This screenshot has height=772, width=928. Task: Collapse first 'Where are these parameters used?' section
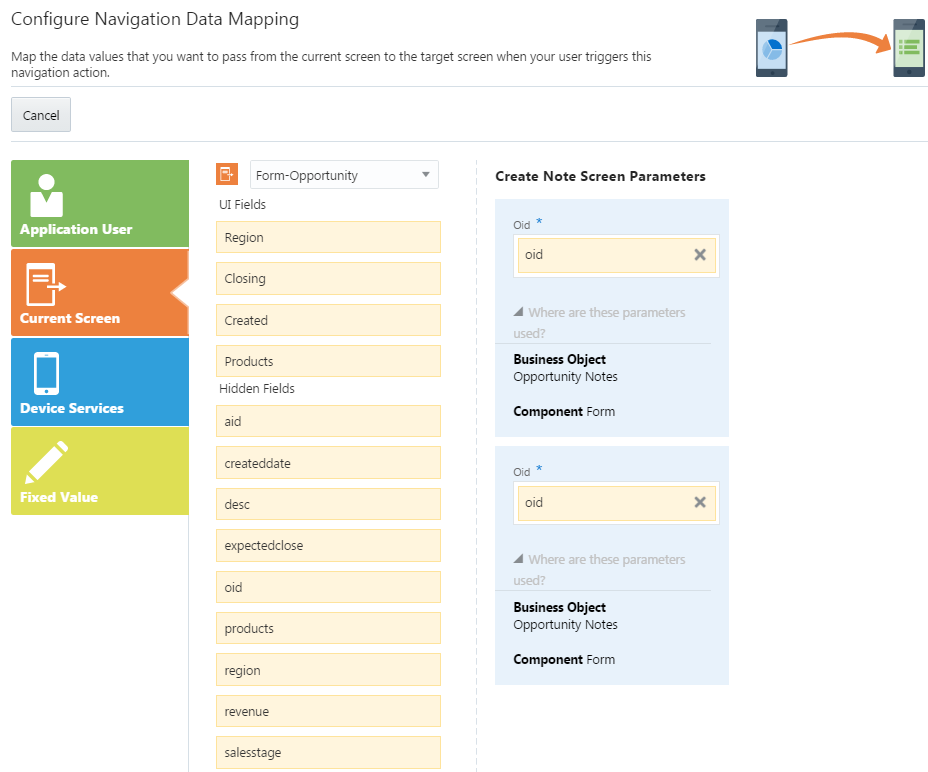[519, 313]
